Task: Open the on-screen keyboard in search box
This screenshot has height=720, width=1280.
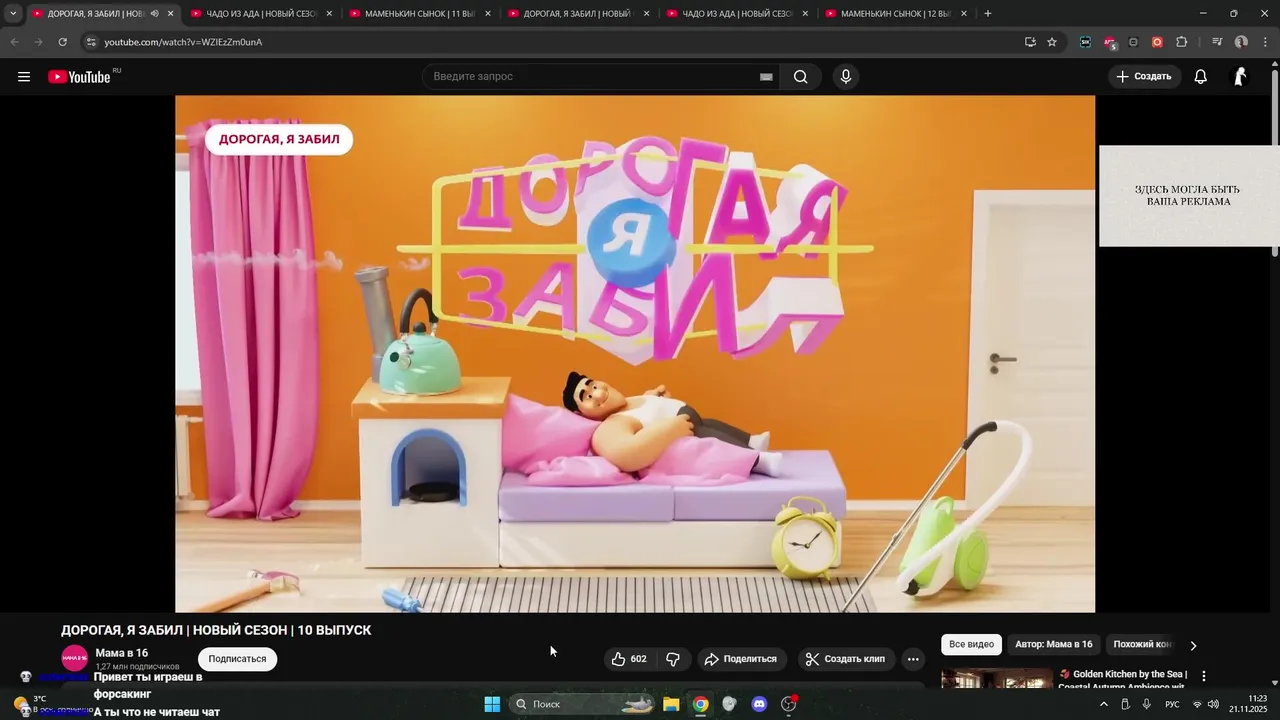Action: (766, 77)
